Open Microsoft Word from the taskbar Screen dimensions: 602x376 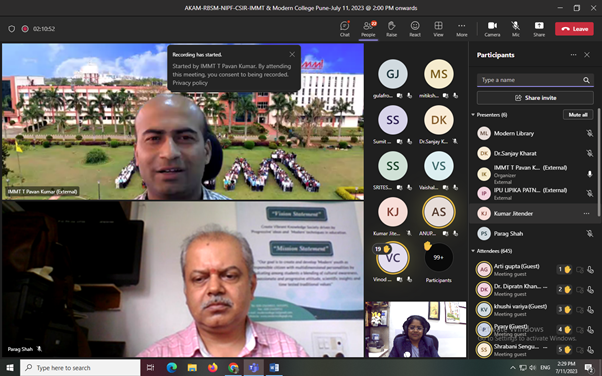click(274, 368)
